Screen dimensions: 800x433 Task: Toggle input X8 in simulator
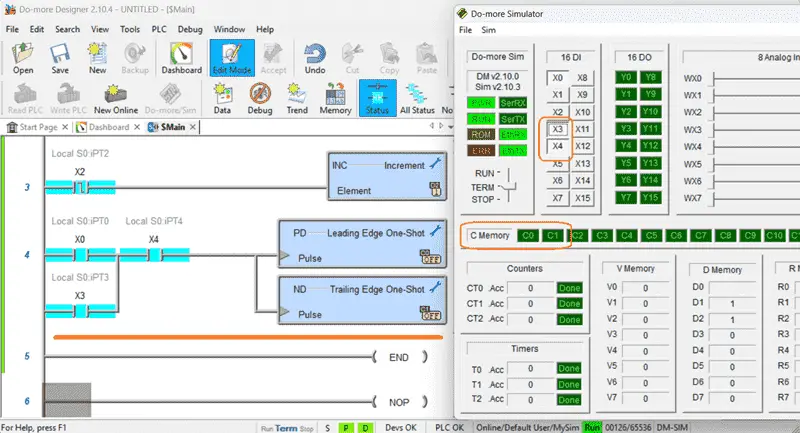582,78
